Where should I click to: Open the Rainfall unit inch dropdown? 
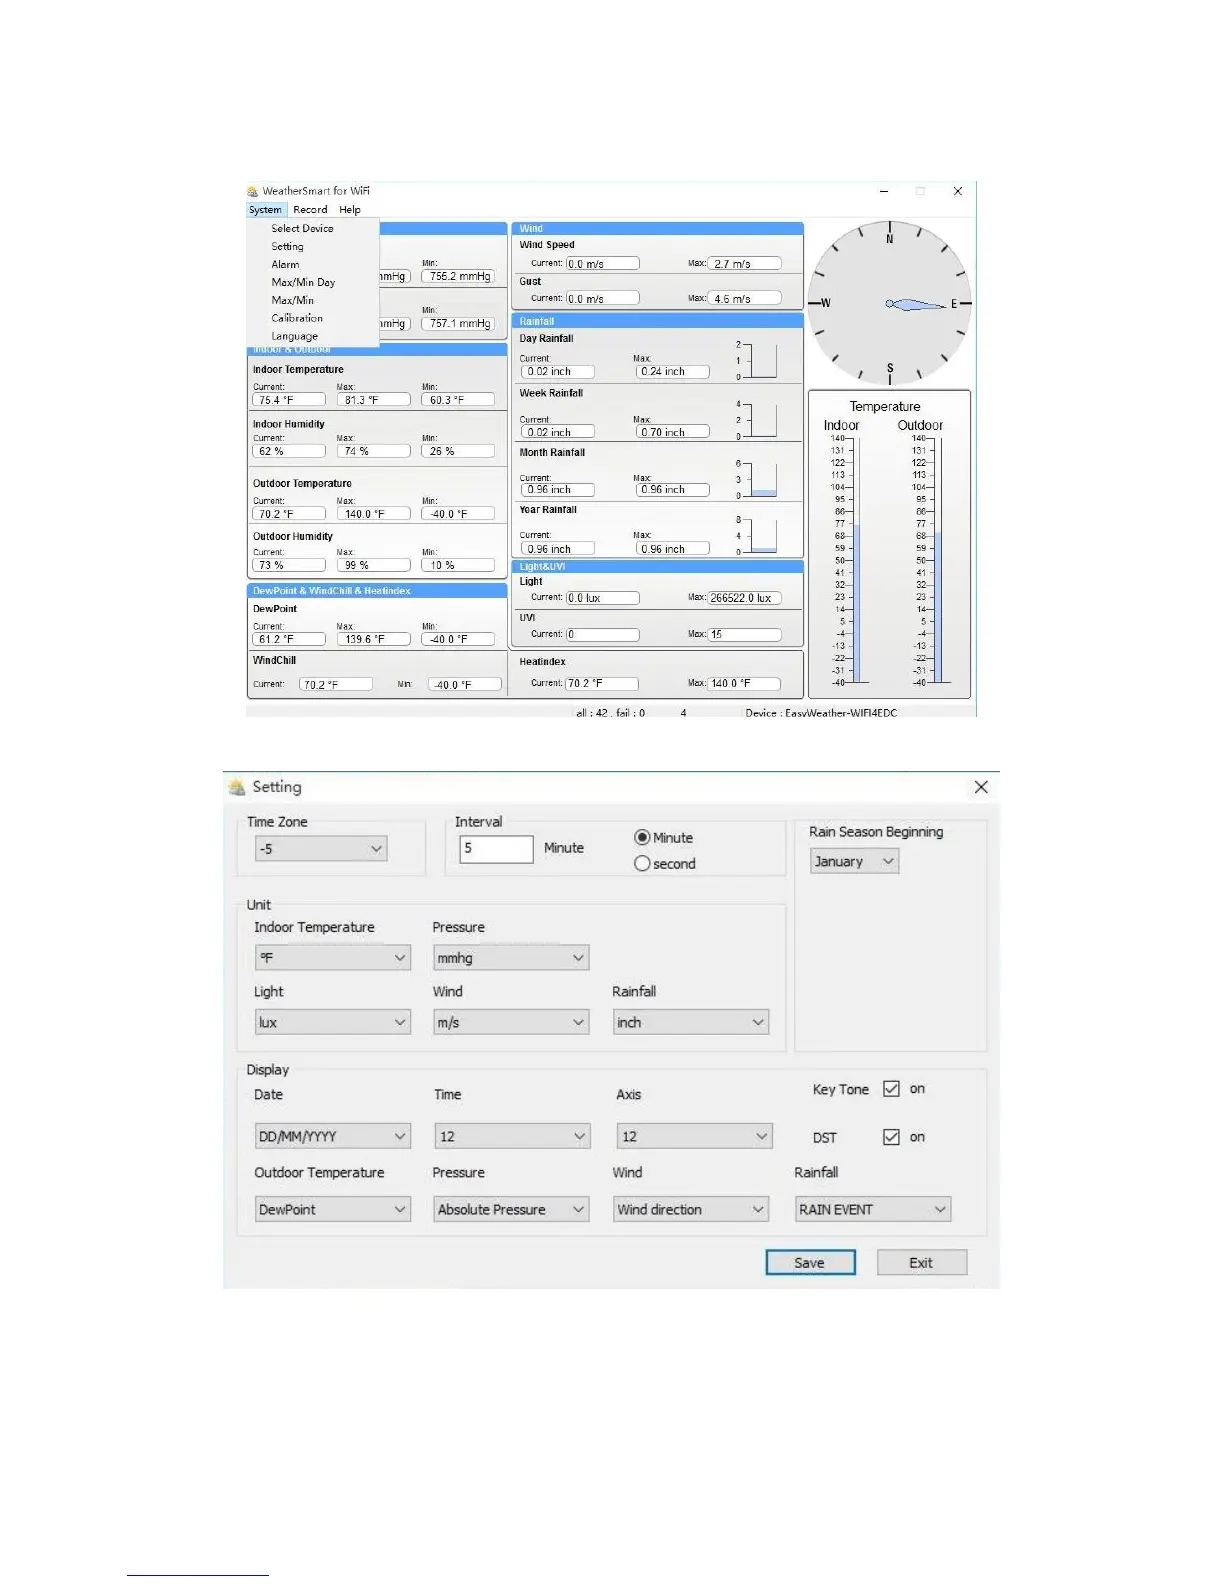(x=691, y=1022)
